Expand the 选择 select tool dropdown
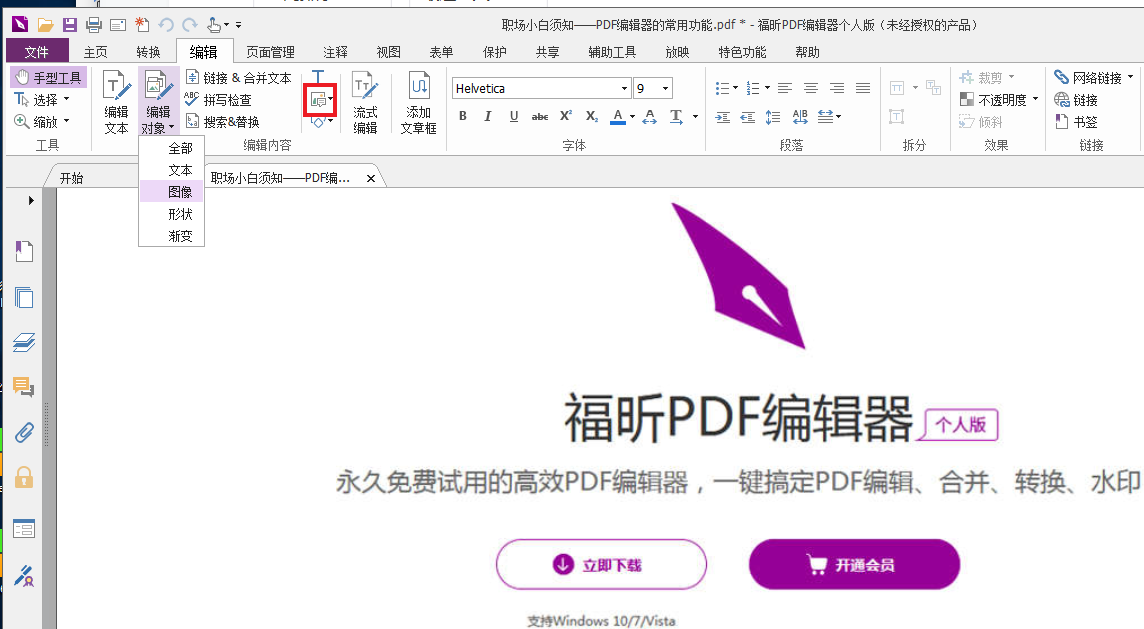This screenshot has height=629, width=1144. point(66,99)
